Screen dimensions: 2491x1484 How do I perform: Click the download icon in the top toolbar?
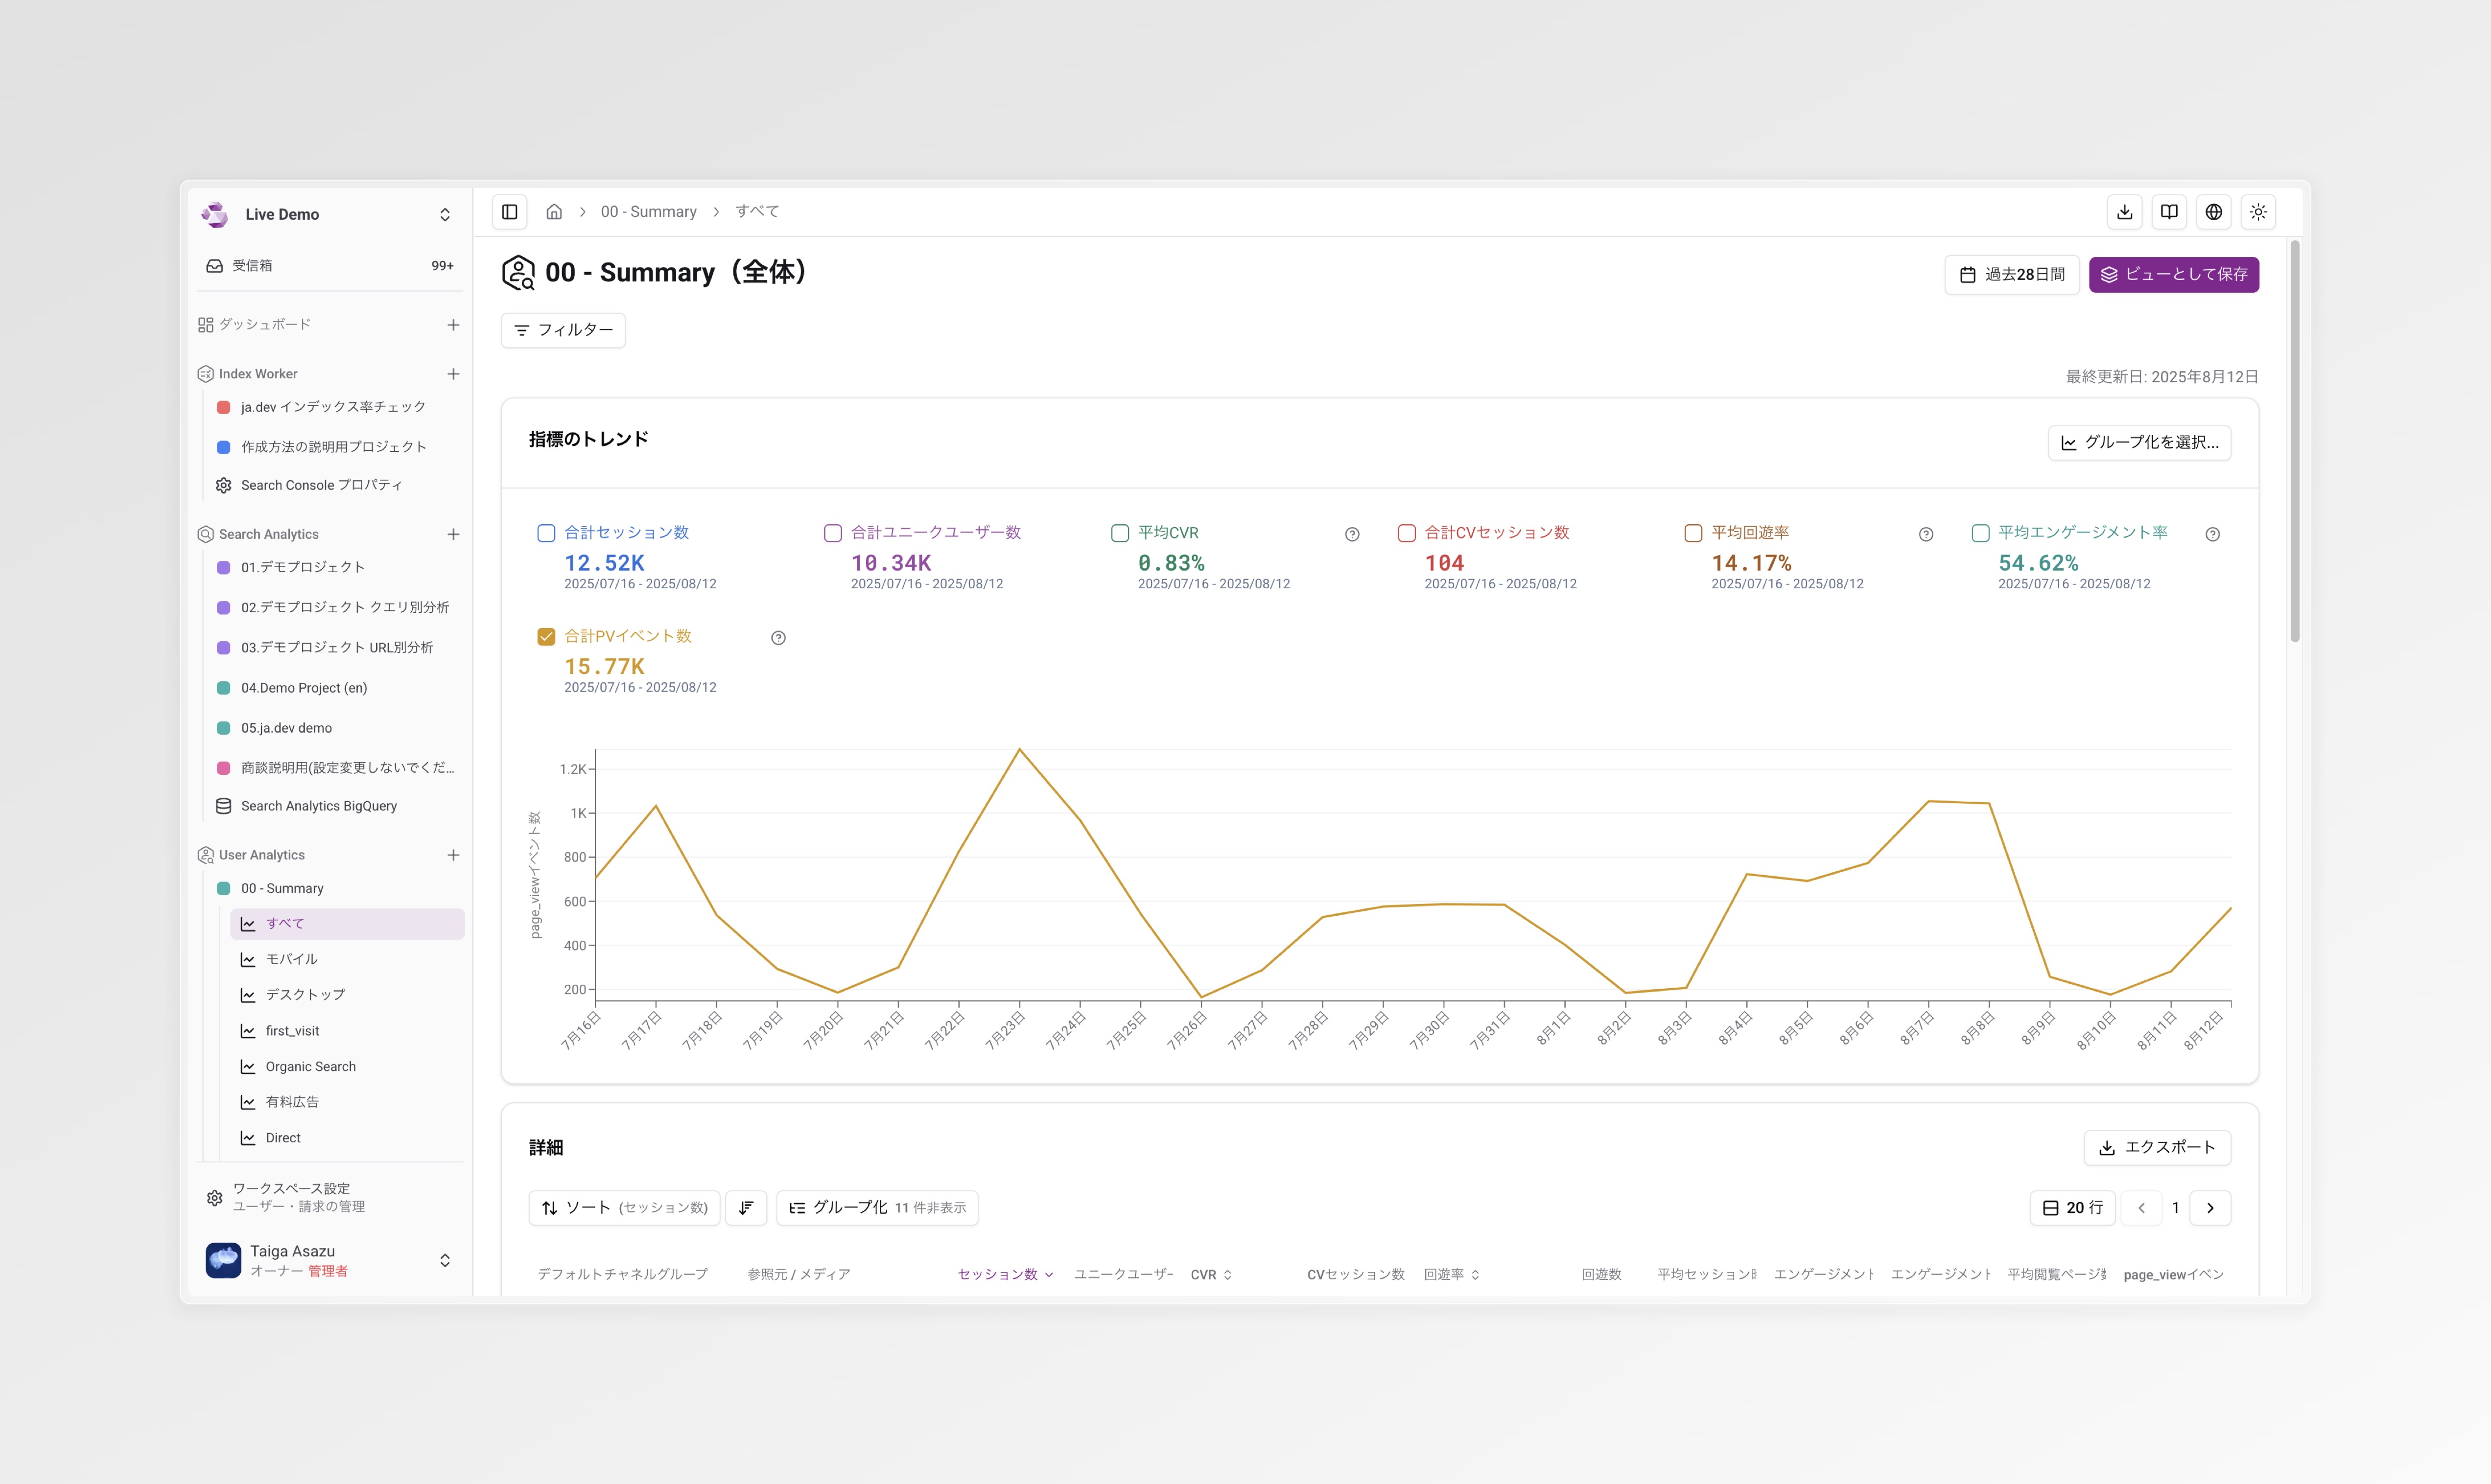coord(2125,211)
